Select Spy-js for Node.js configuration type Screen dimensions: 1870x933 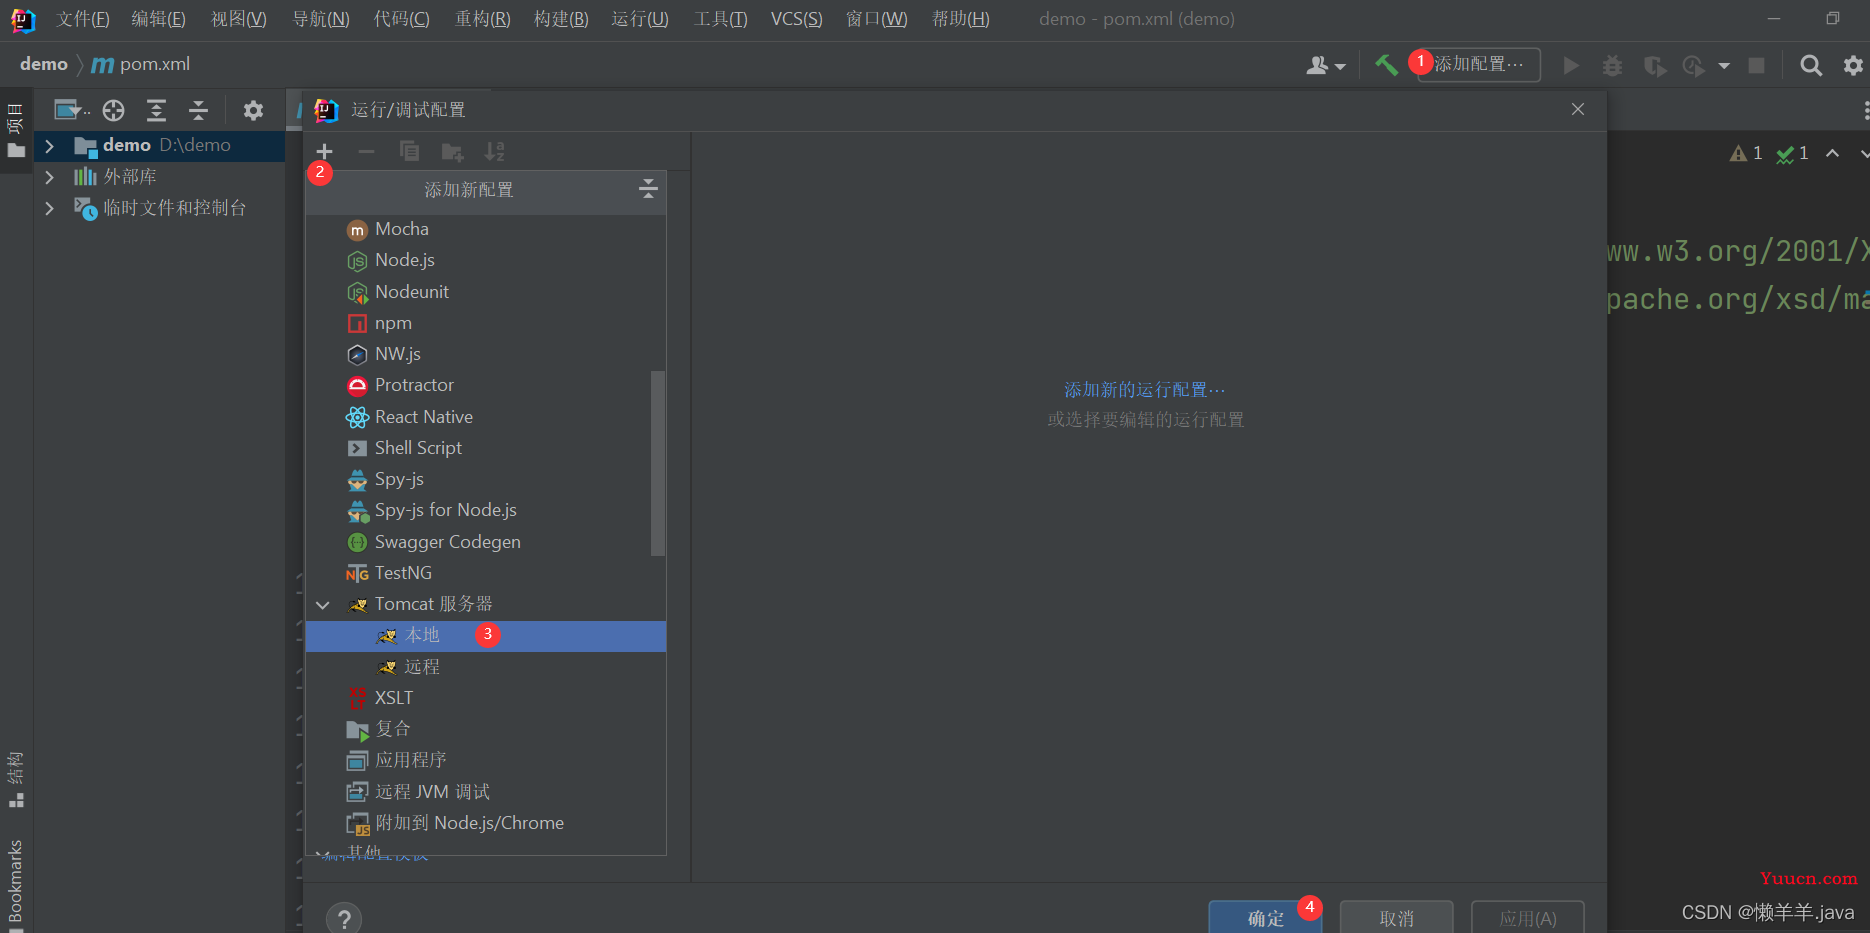coord(486,510)
